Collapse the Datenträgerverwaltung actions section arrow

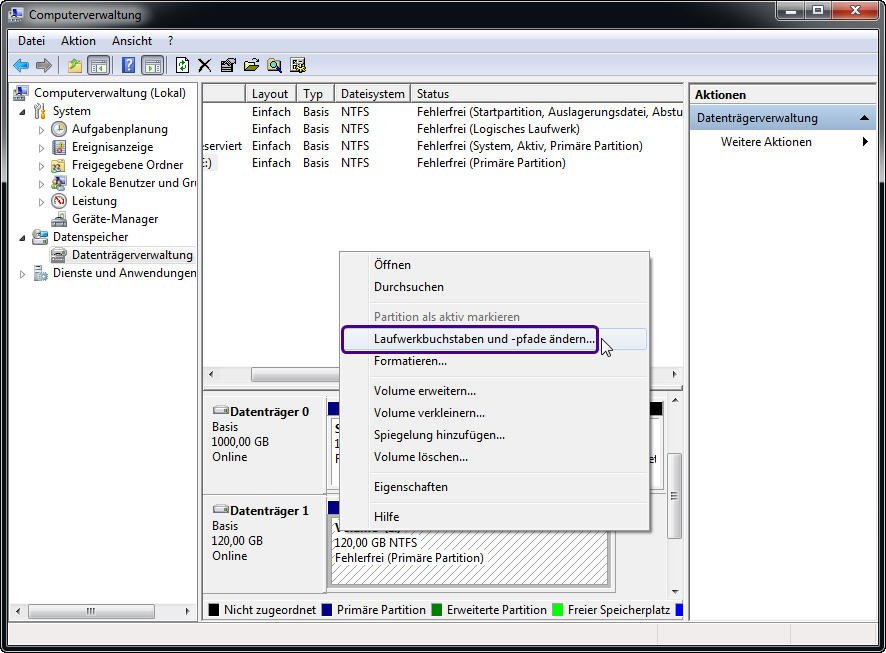(864, 118)
